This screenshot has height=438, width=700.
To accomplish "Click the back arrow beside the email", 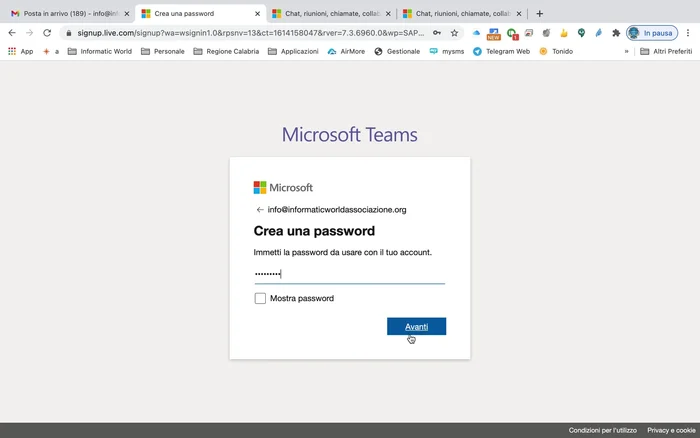I will click(x=260, y=210).
